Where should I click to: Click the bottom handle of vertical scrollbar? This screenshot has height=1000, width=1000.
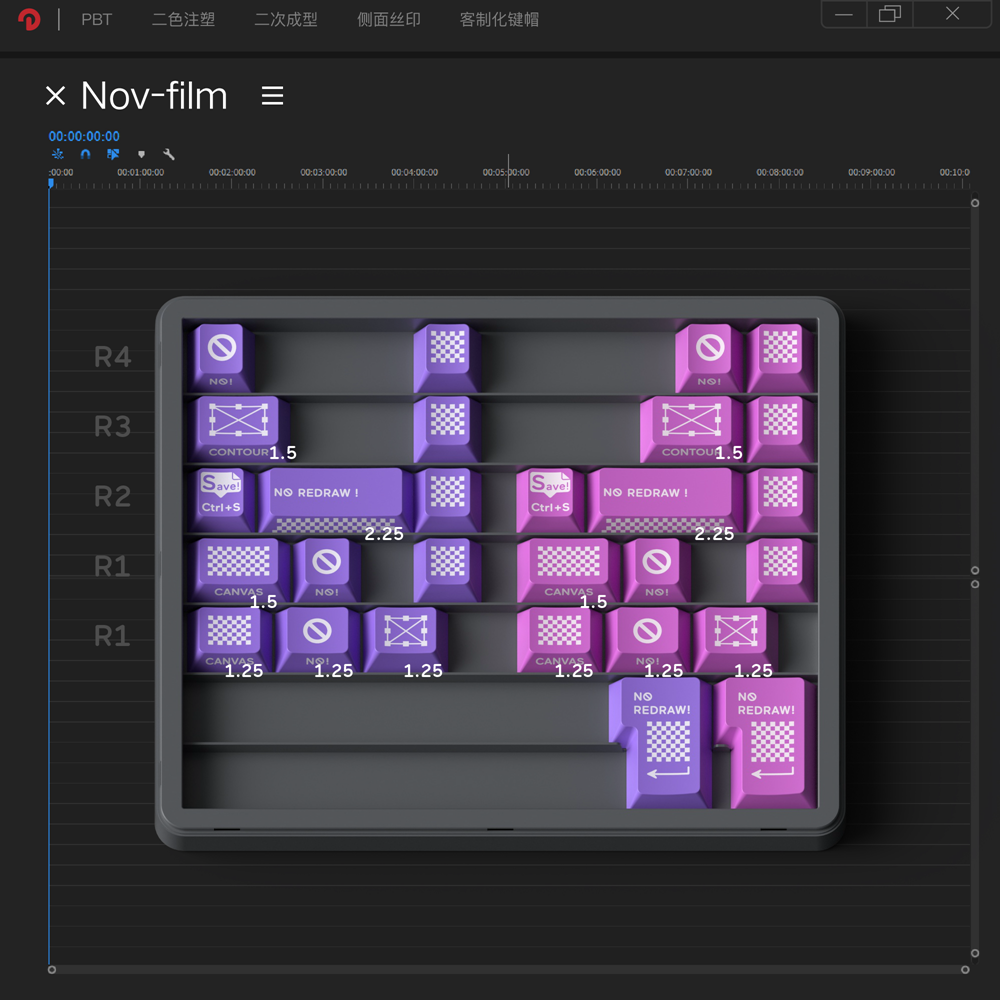point(974,953)
